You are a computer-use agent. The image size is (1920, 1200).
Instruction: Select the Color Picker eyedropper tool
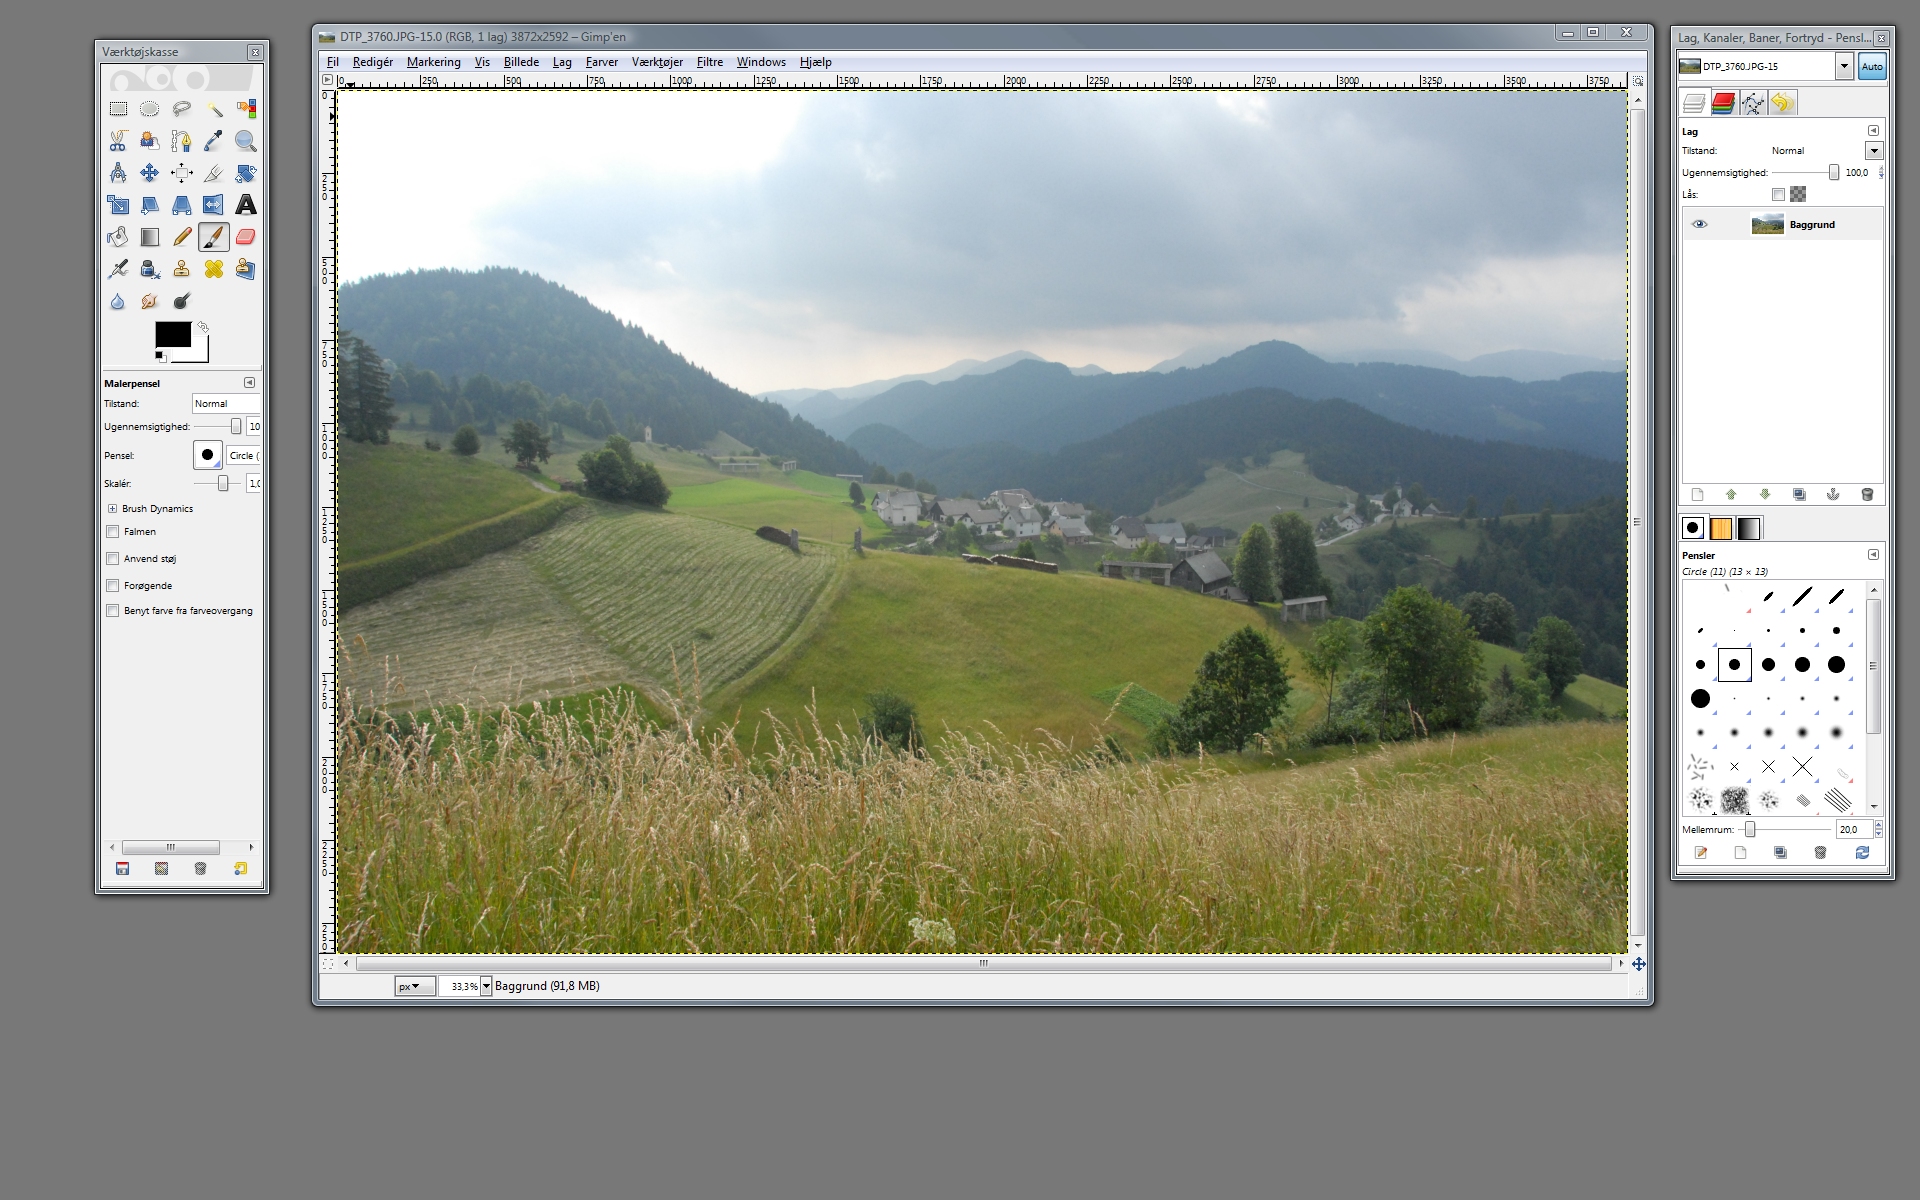click(x=213, y=141)
